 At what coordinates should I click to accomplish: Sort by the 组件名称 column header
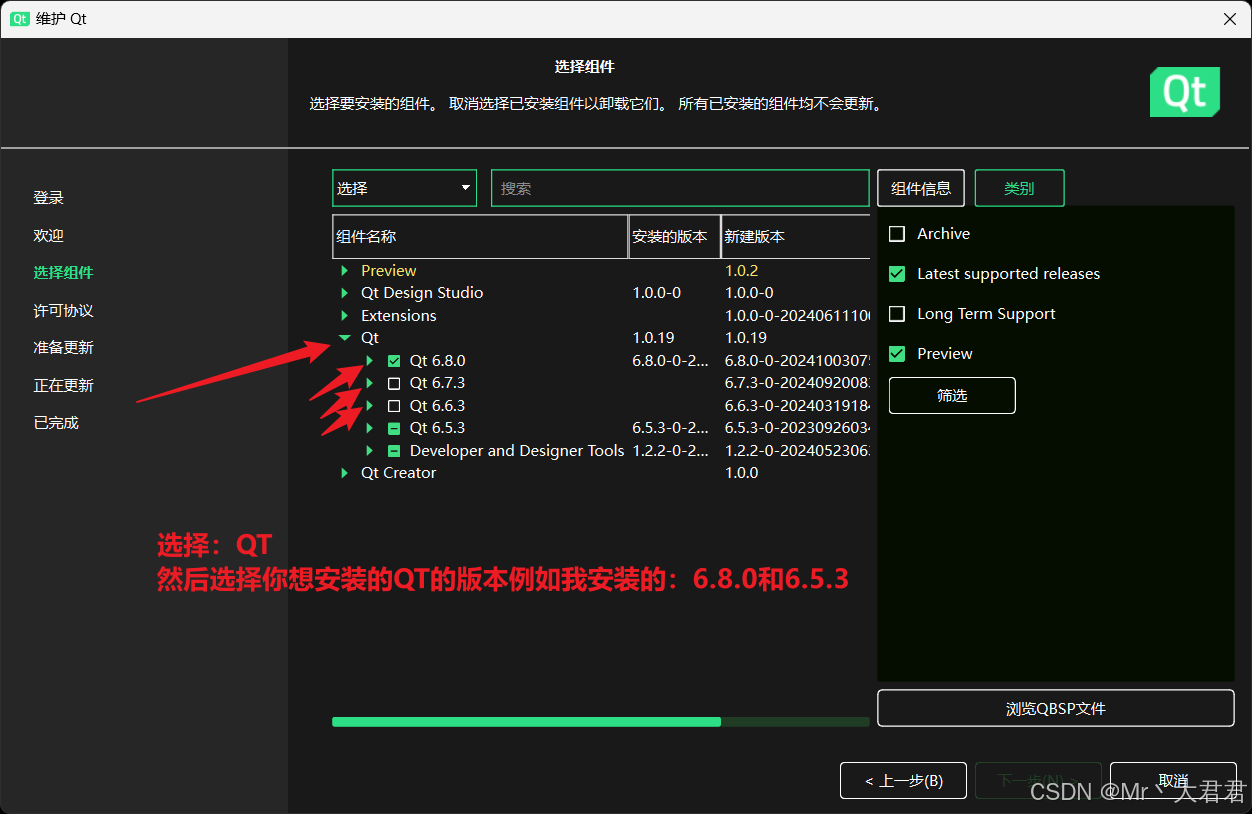click(480, 237)
